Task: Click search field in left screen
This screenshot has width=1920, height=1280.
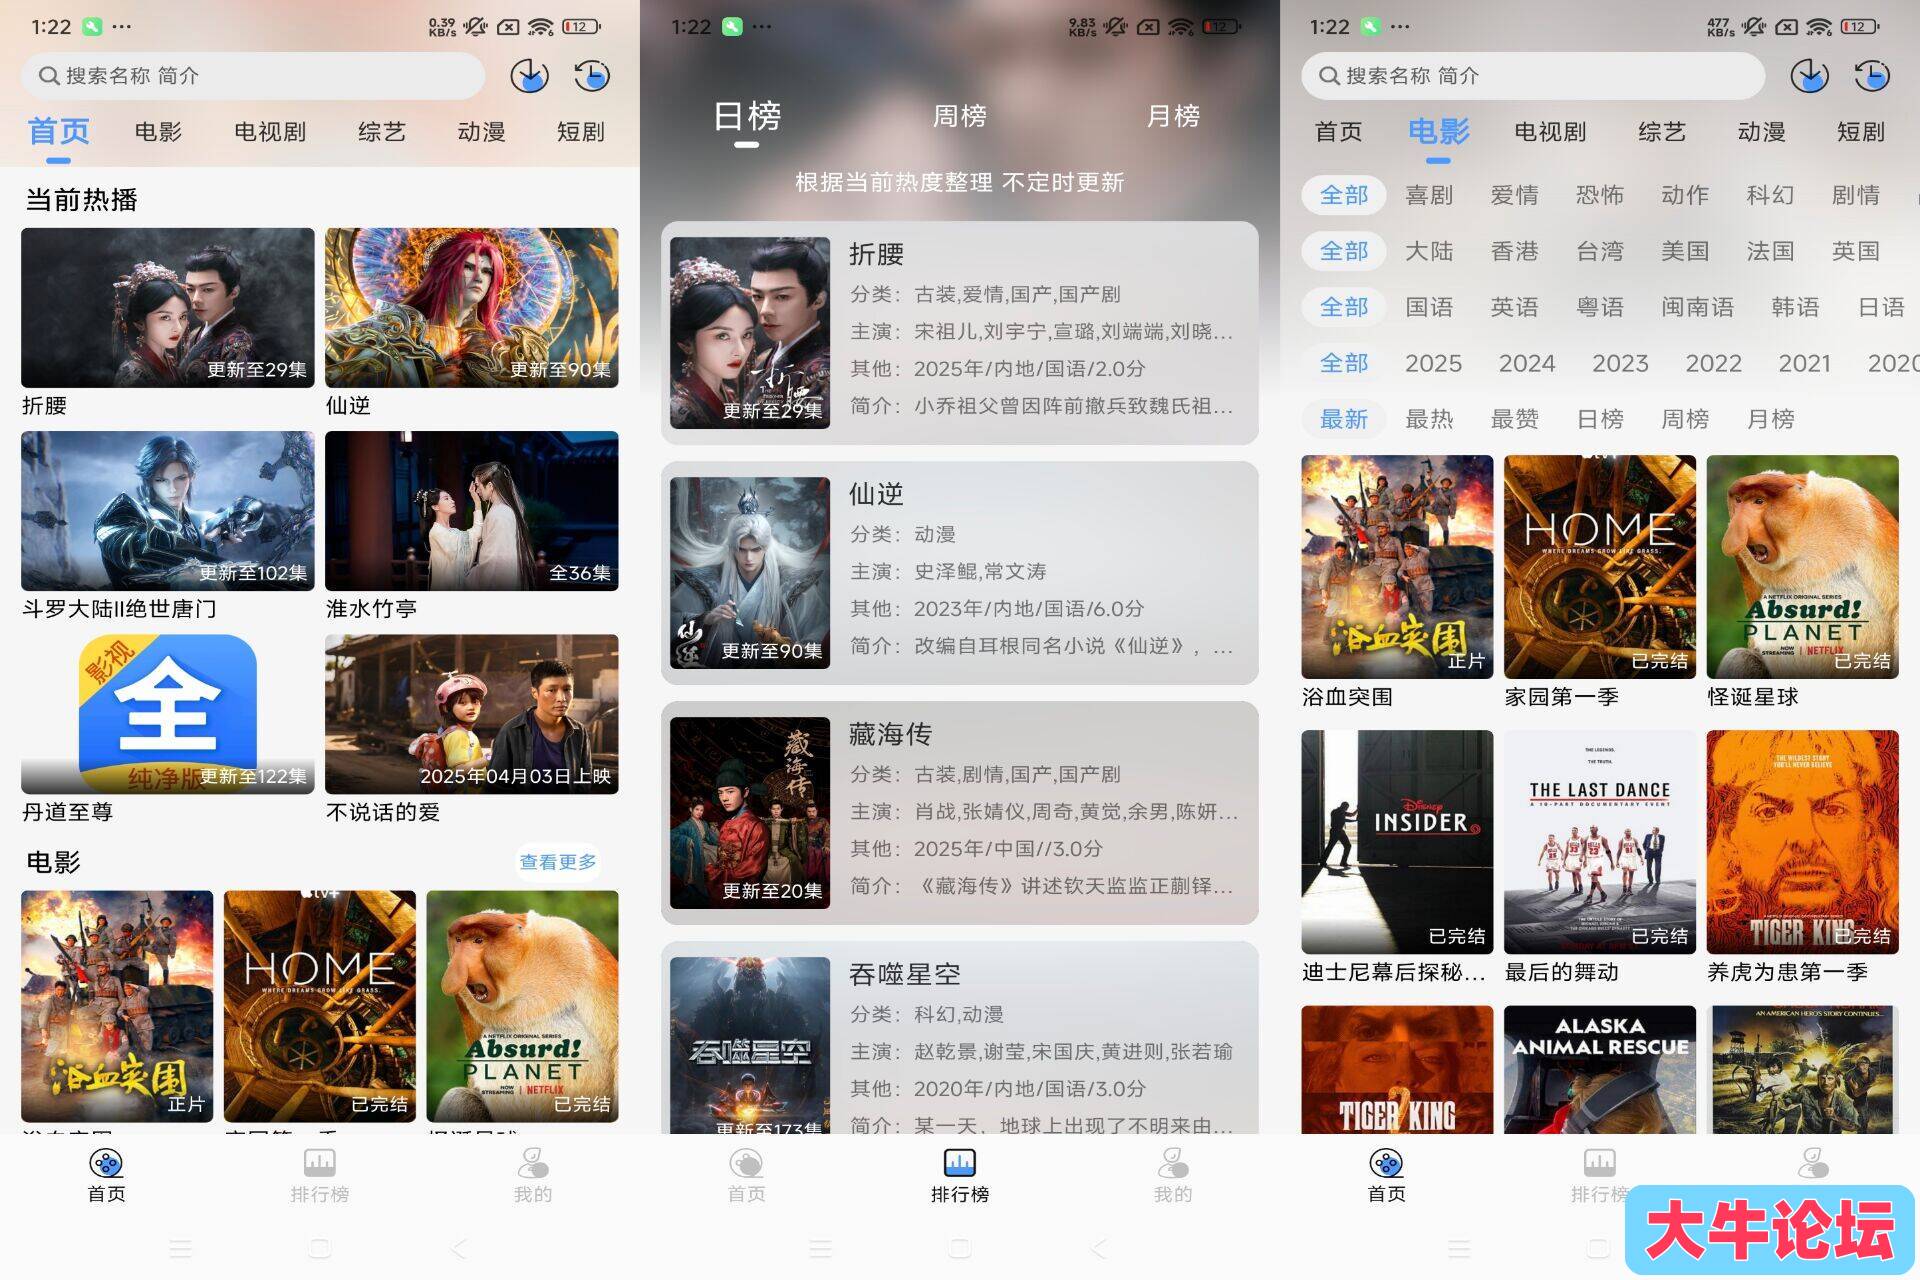Action: click(253, 76)
